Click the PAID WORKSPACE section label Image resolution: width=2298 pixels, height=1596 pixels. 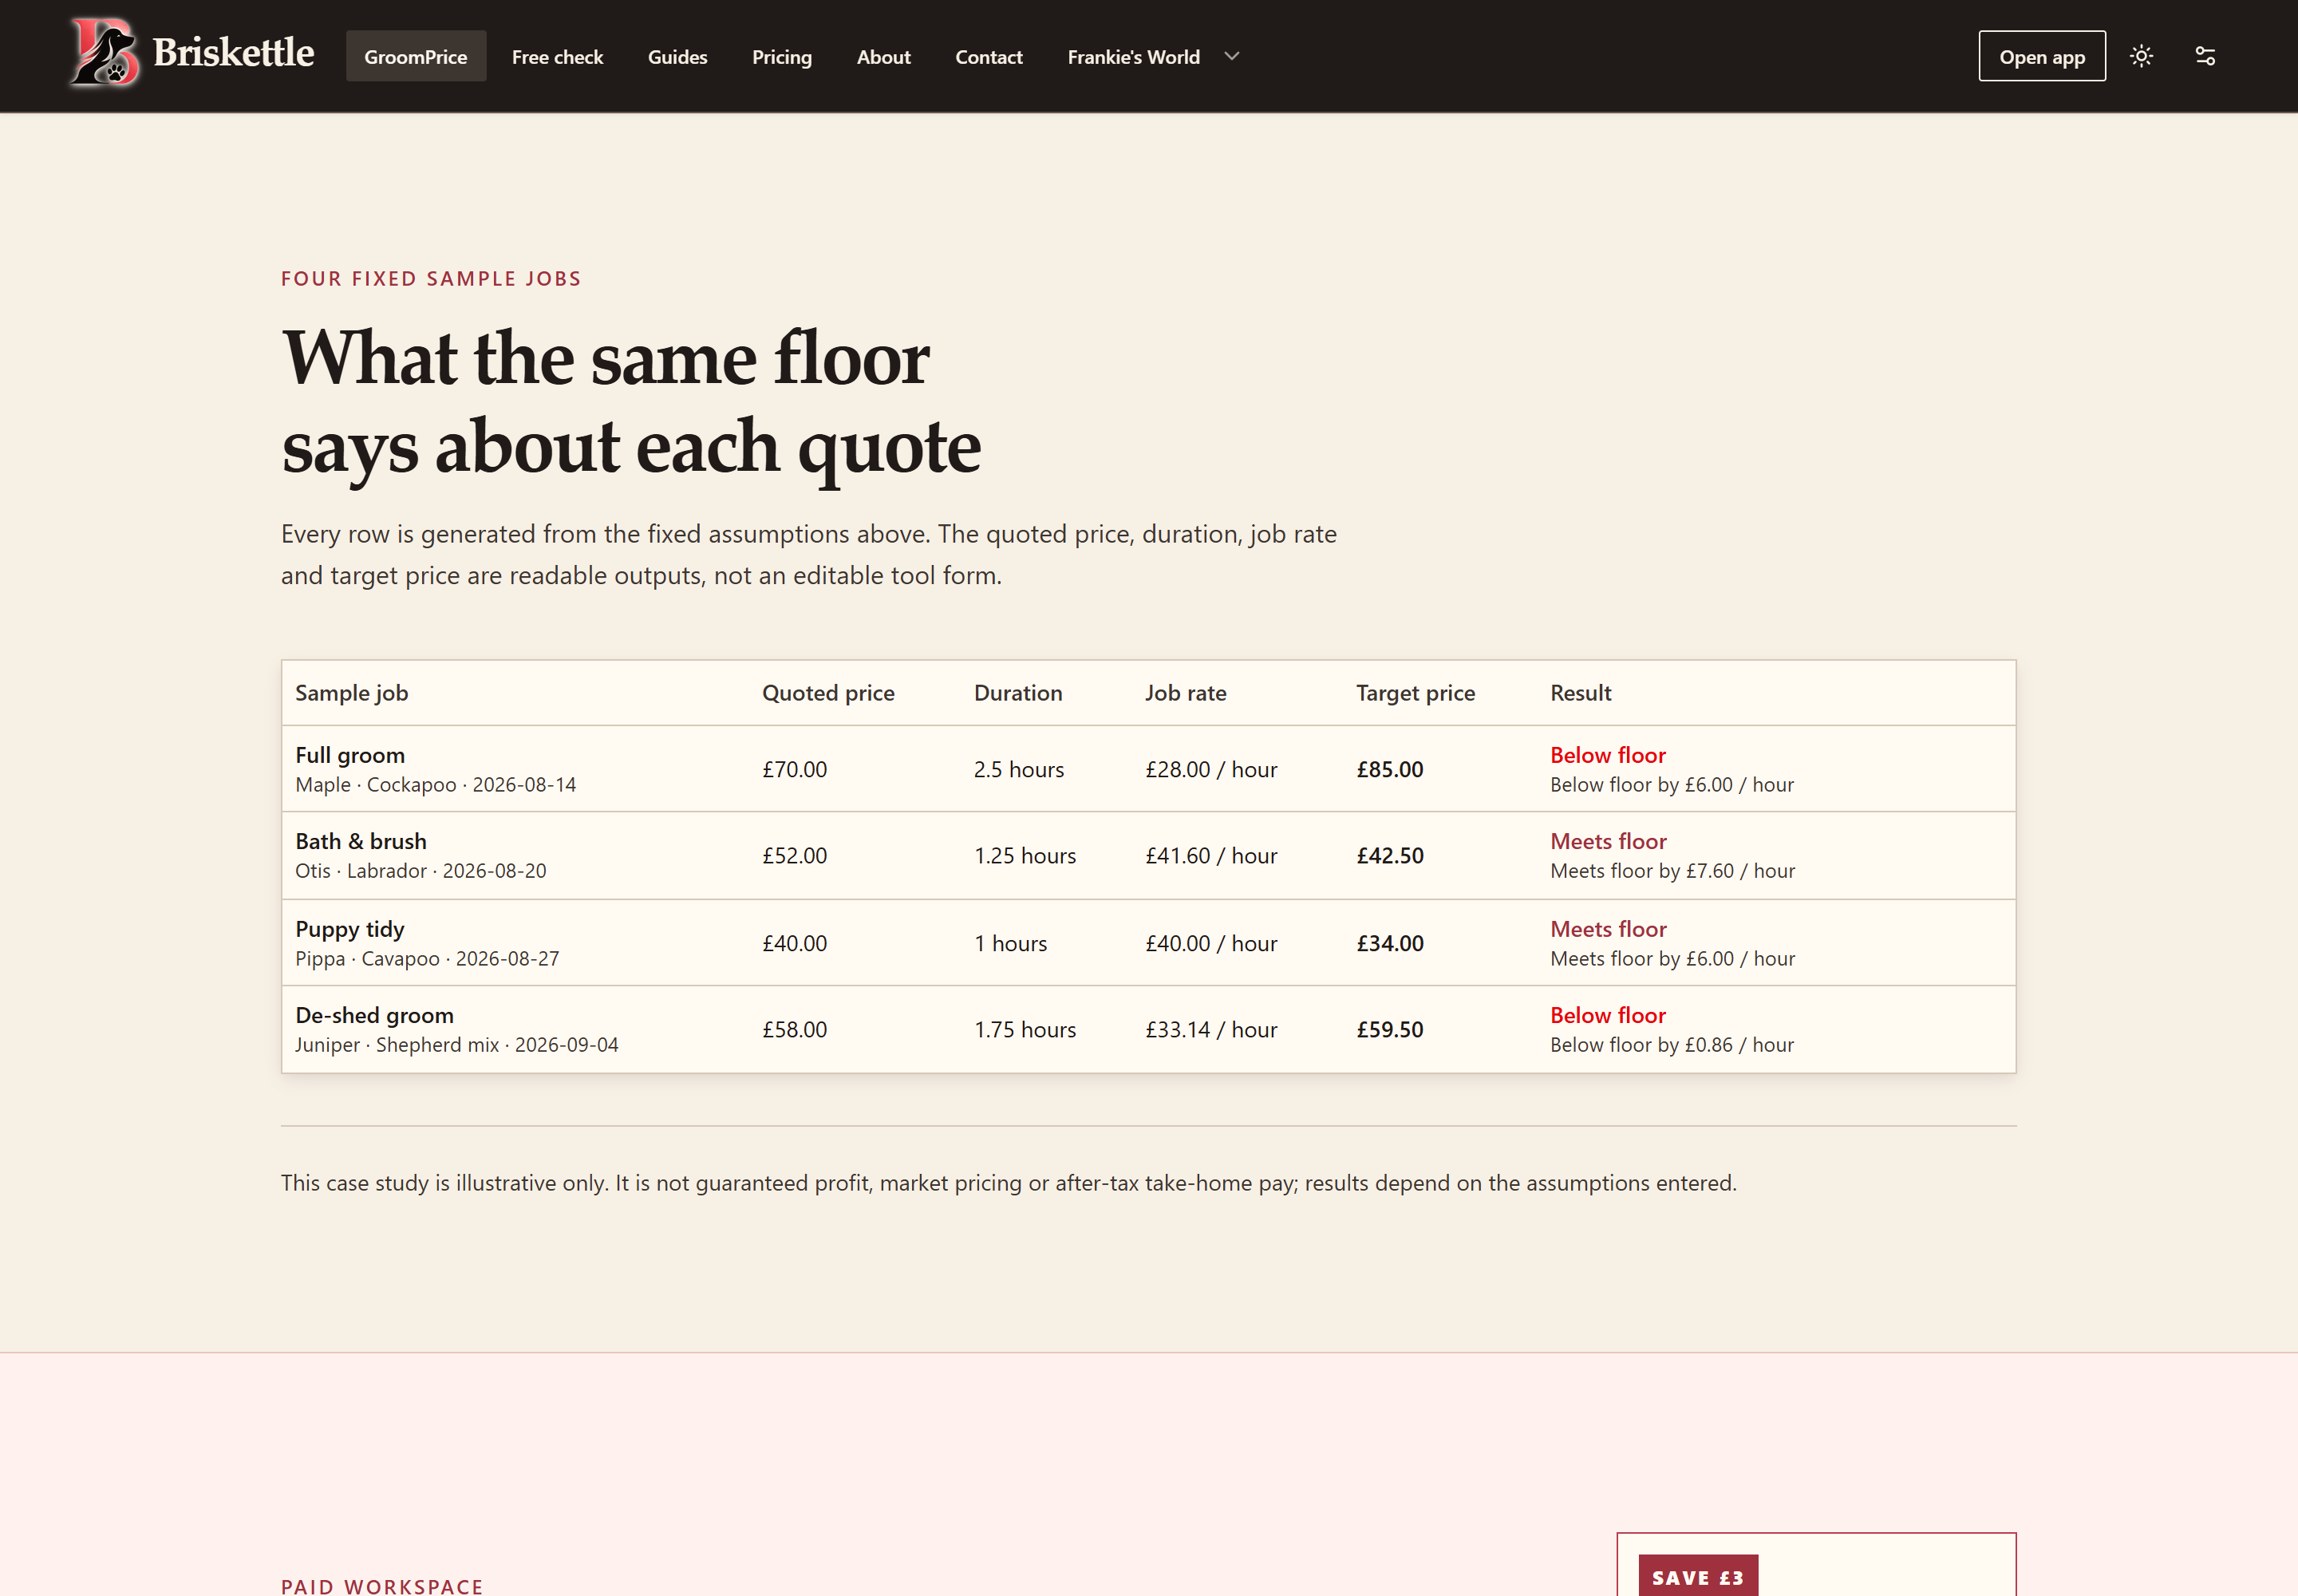coord(382,1586)
